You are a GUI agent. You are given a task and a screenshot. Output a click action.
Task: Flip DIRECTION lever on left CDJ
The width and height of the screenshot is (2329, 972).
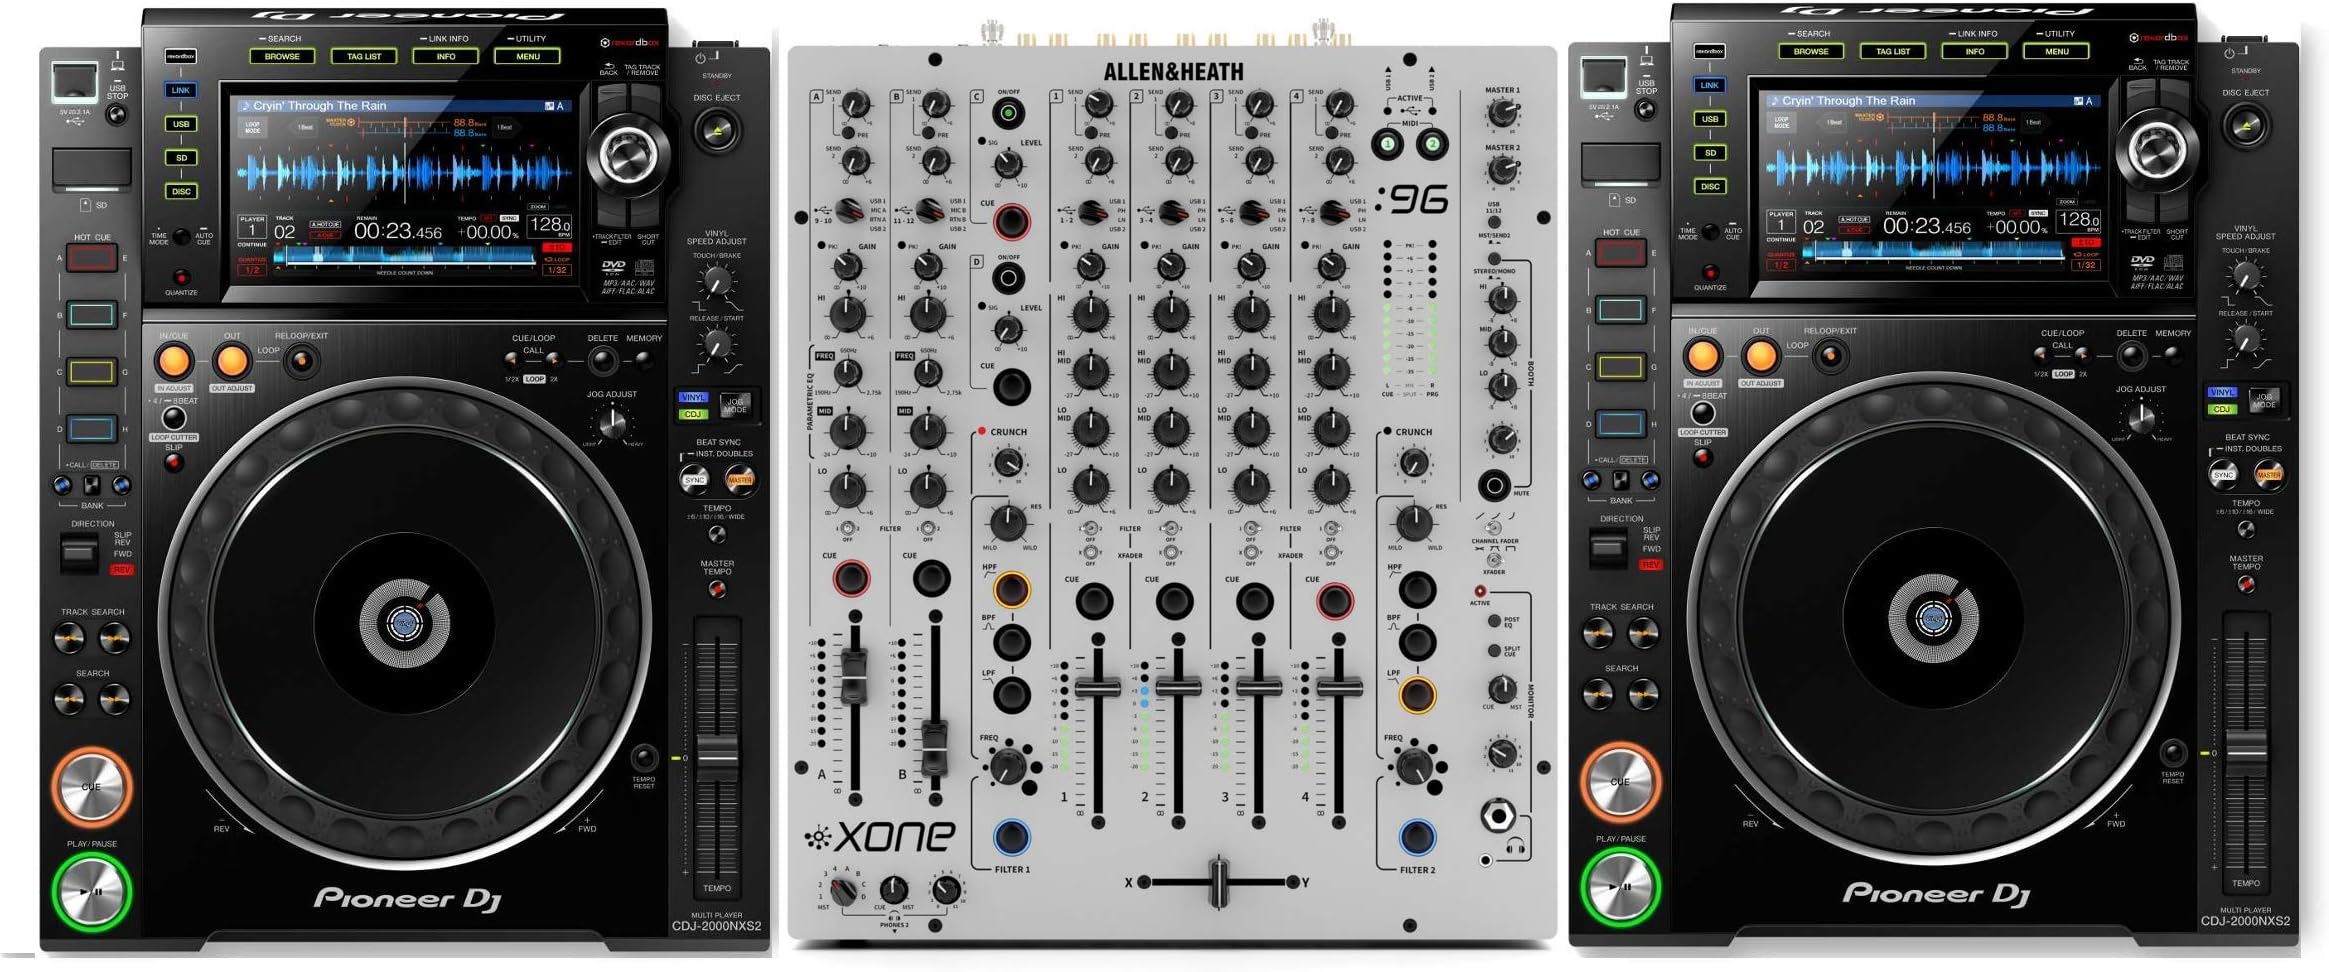click(80, 552)
